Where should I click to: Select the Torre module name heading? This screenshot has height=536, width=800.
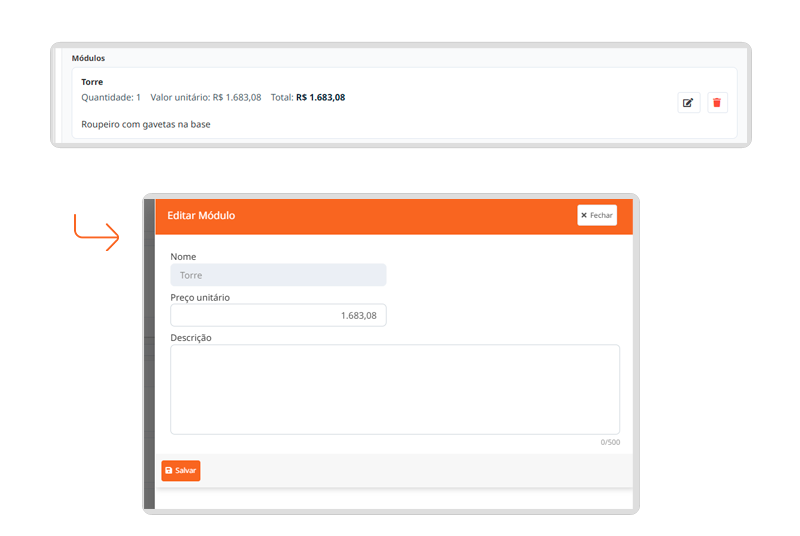tap(92, 82)
